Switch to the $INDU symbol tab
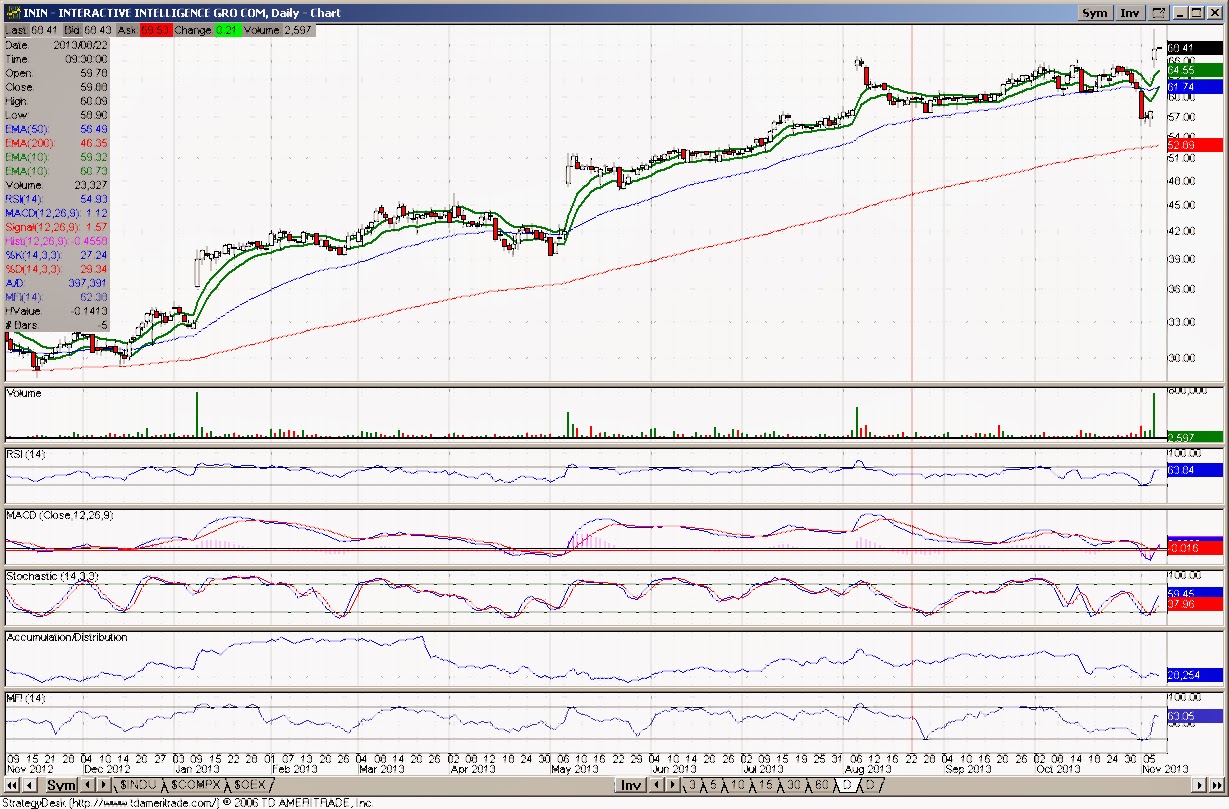The width and height of the screenshot is (1229, 809). (137, 786)
